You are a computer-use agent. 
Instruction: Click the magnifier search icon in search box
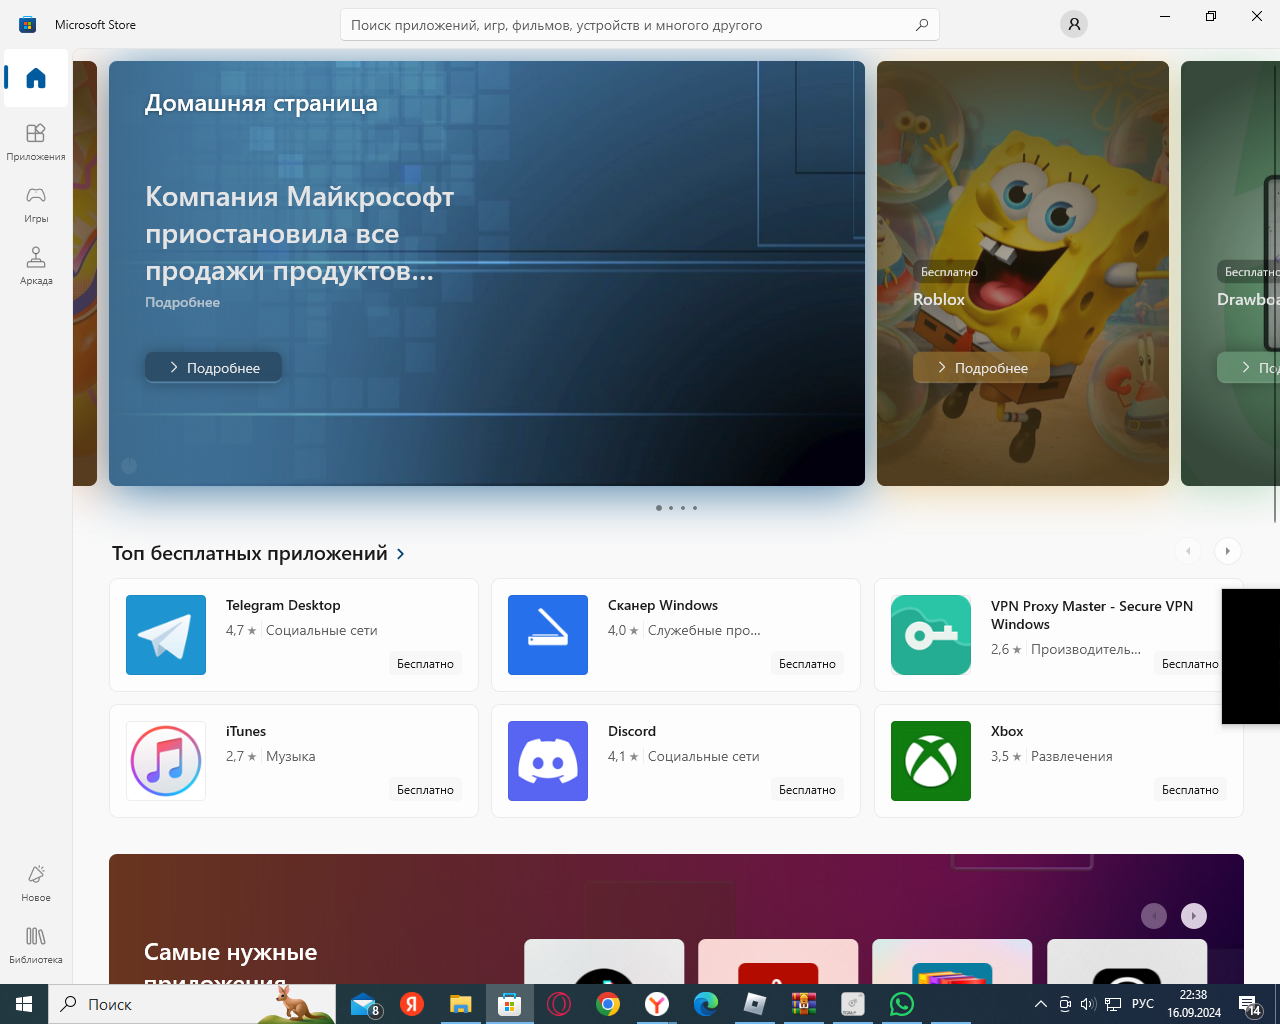pyautogui.click(x=922, y=25)
